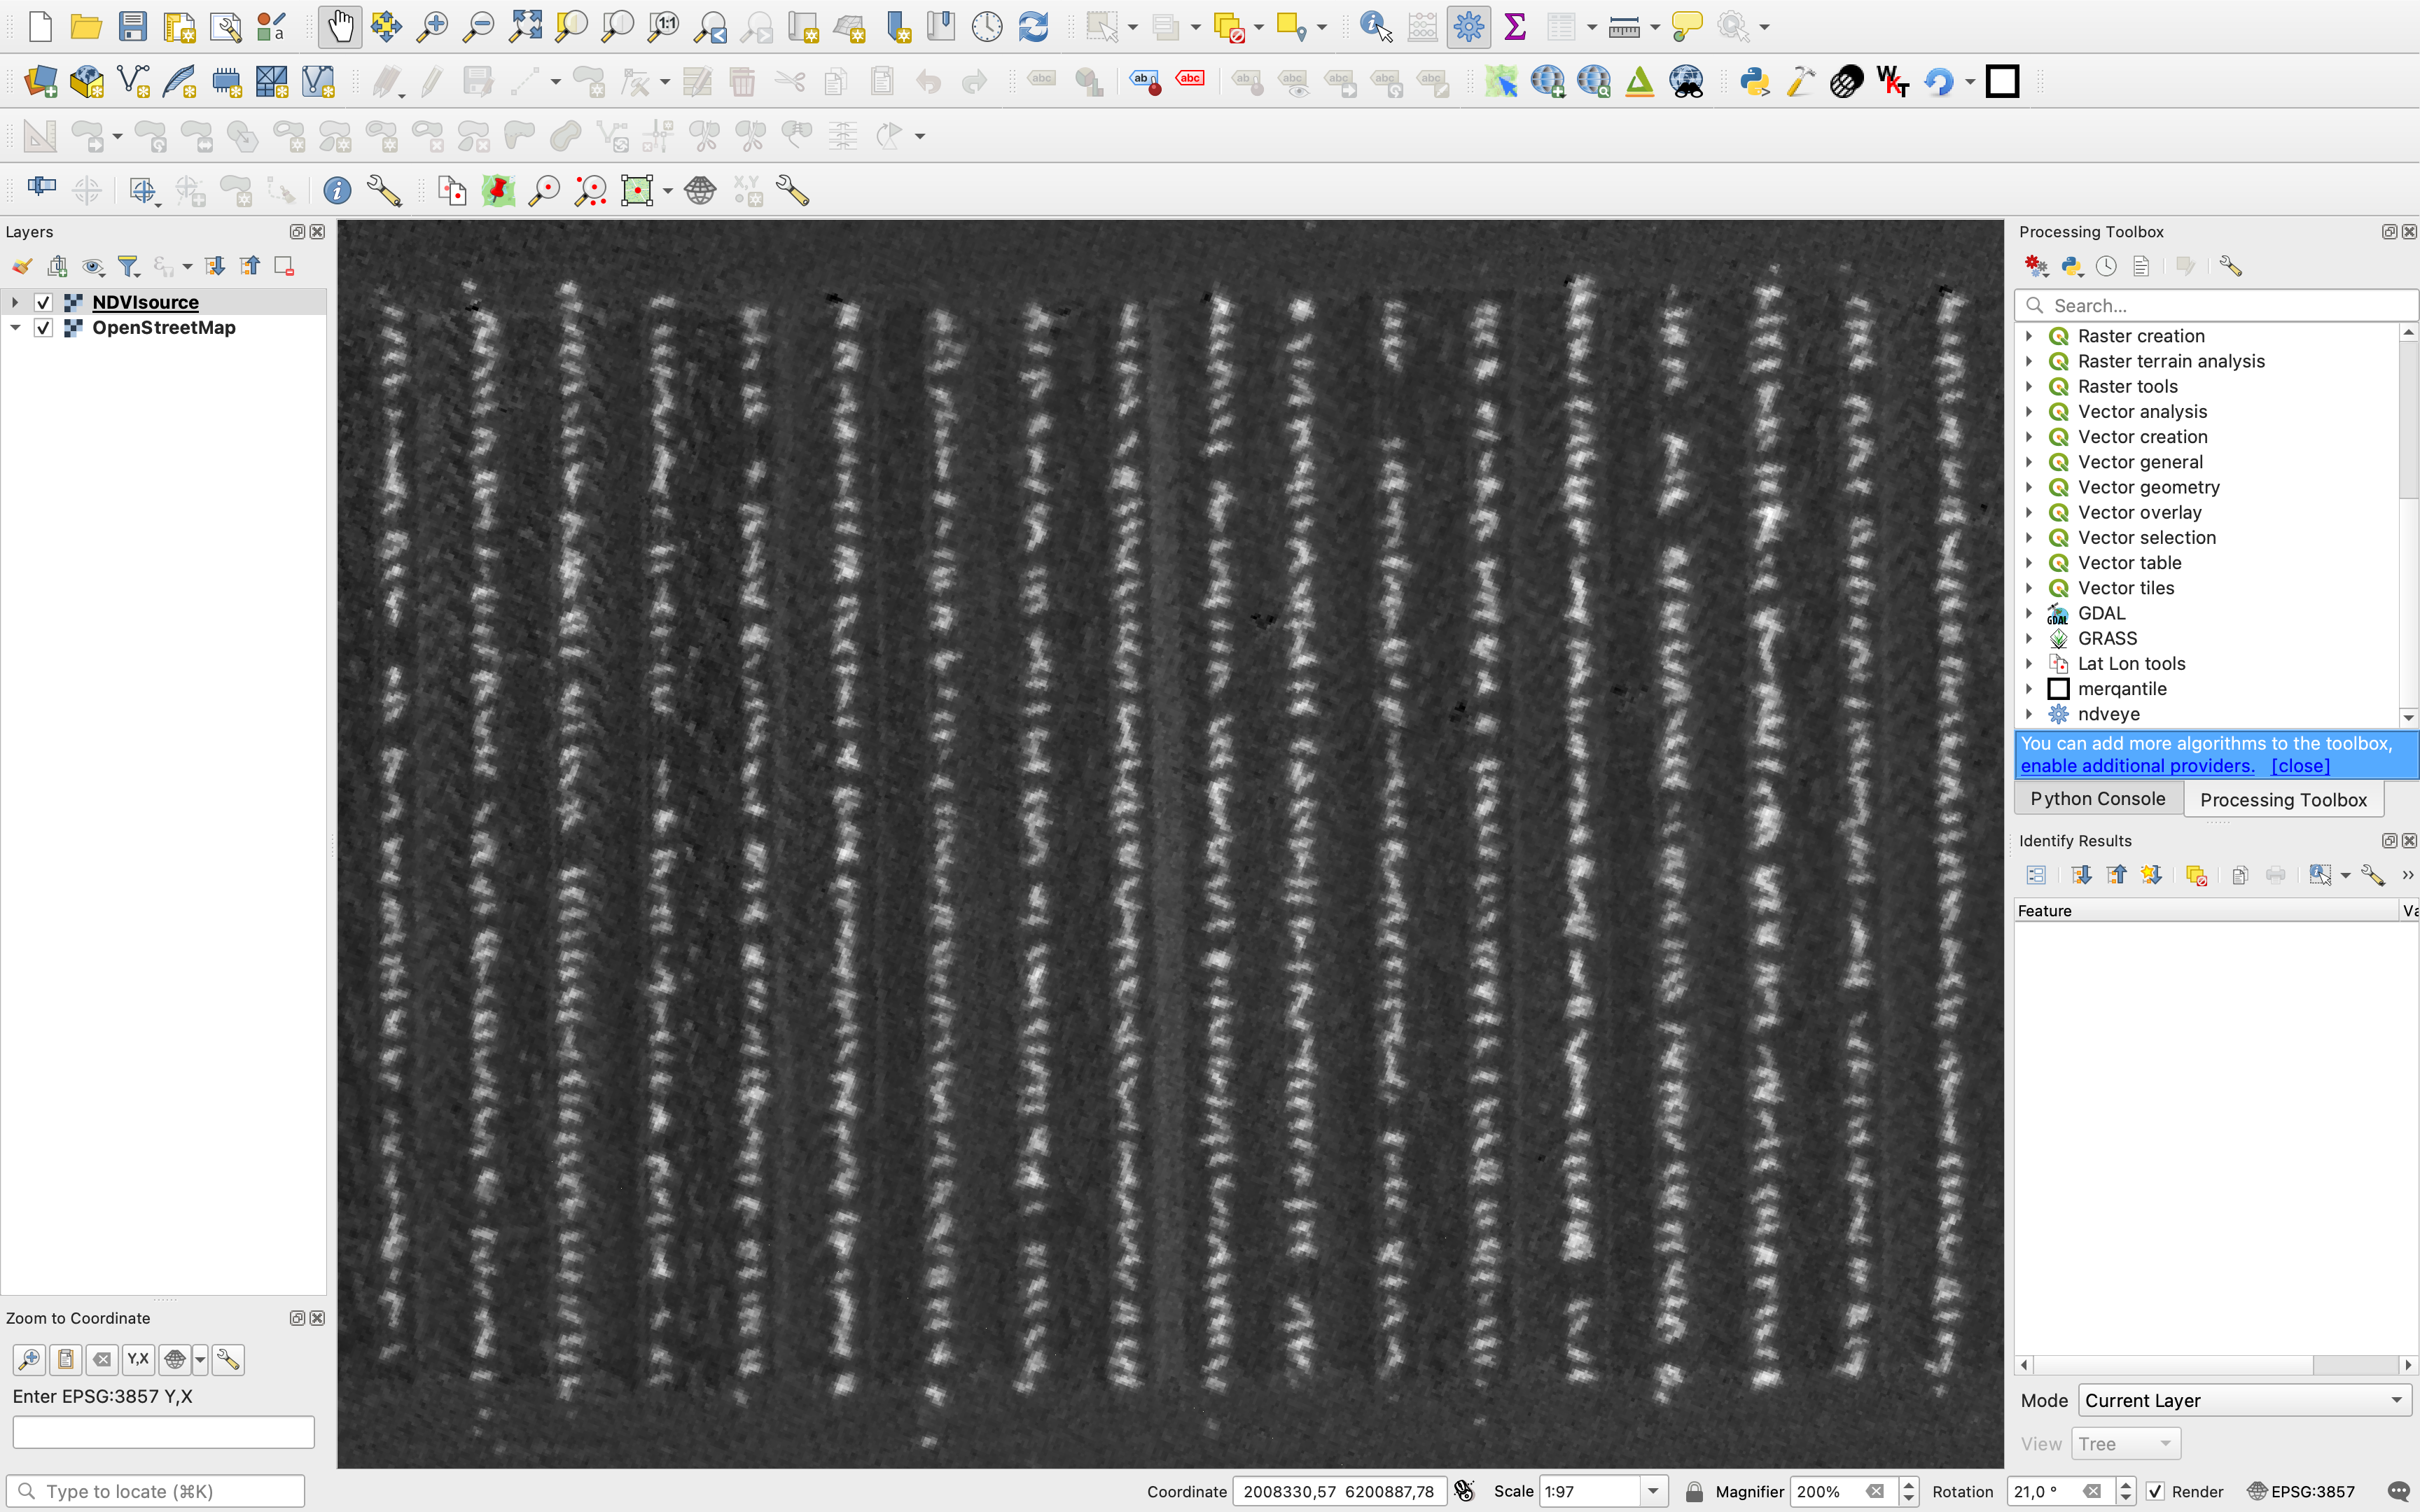Screen dimensions: 2420x1512
Task: Open the Statistical Summary sigma tool
Action: point(1515,27)
